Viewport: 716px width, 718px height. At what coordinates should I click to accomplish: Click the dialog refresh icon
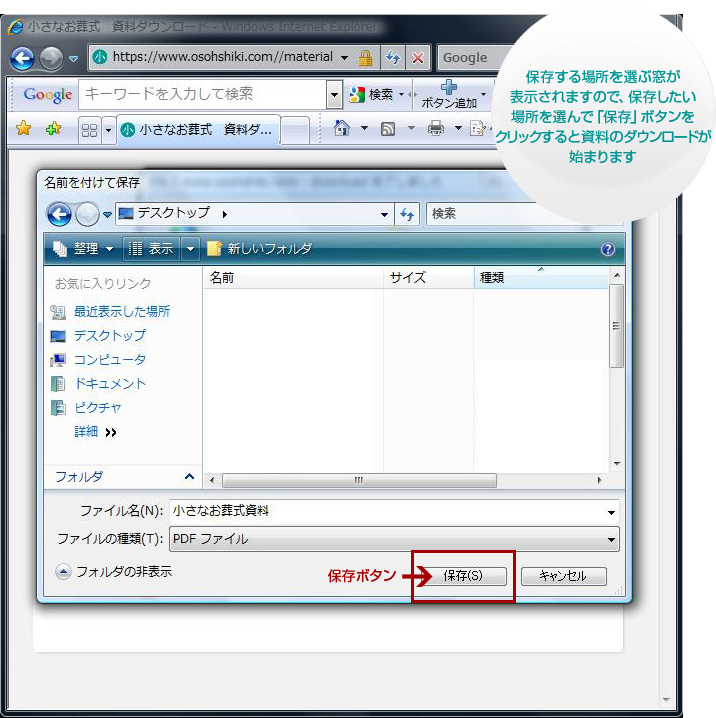(x=407, y=214)
